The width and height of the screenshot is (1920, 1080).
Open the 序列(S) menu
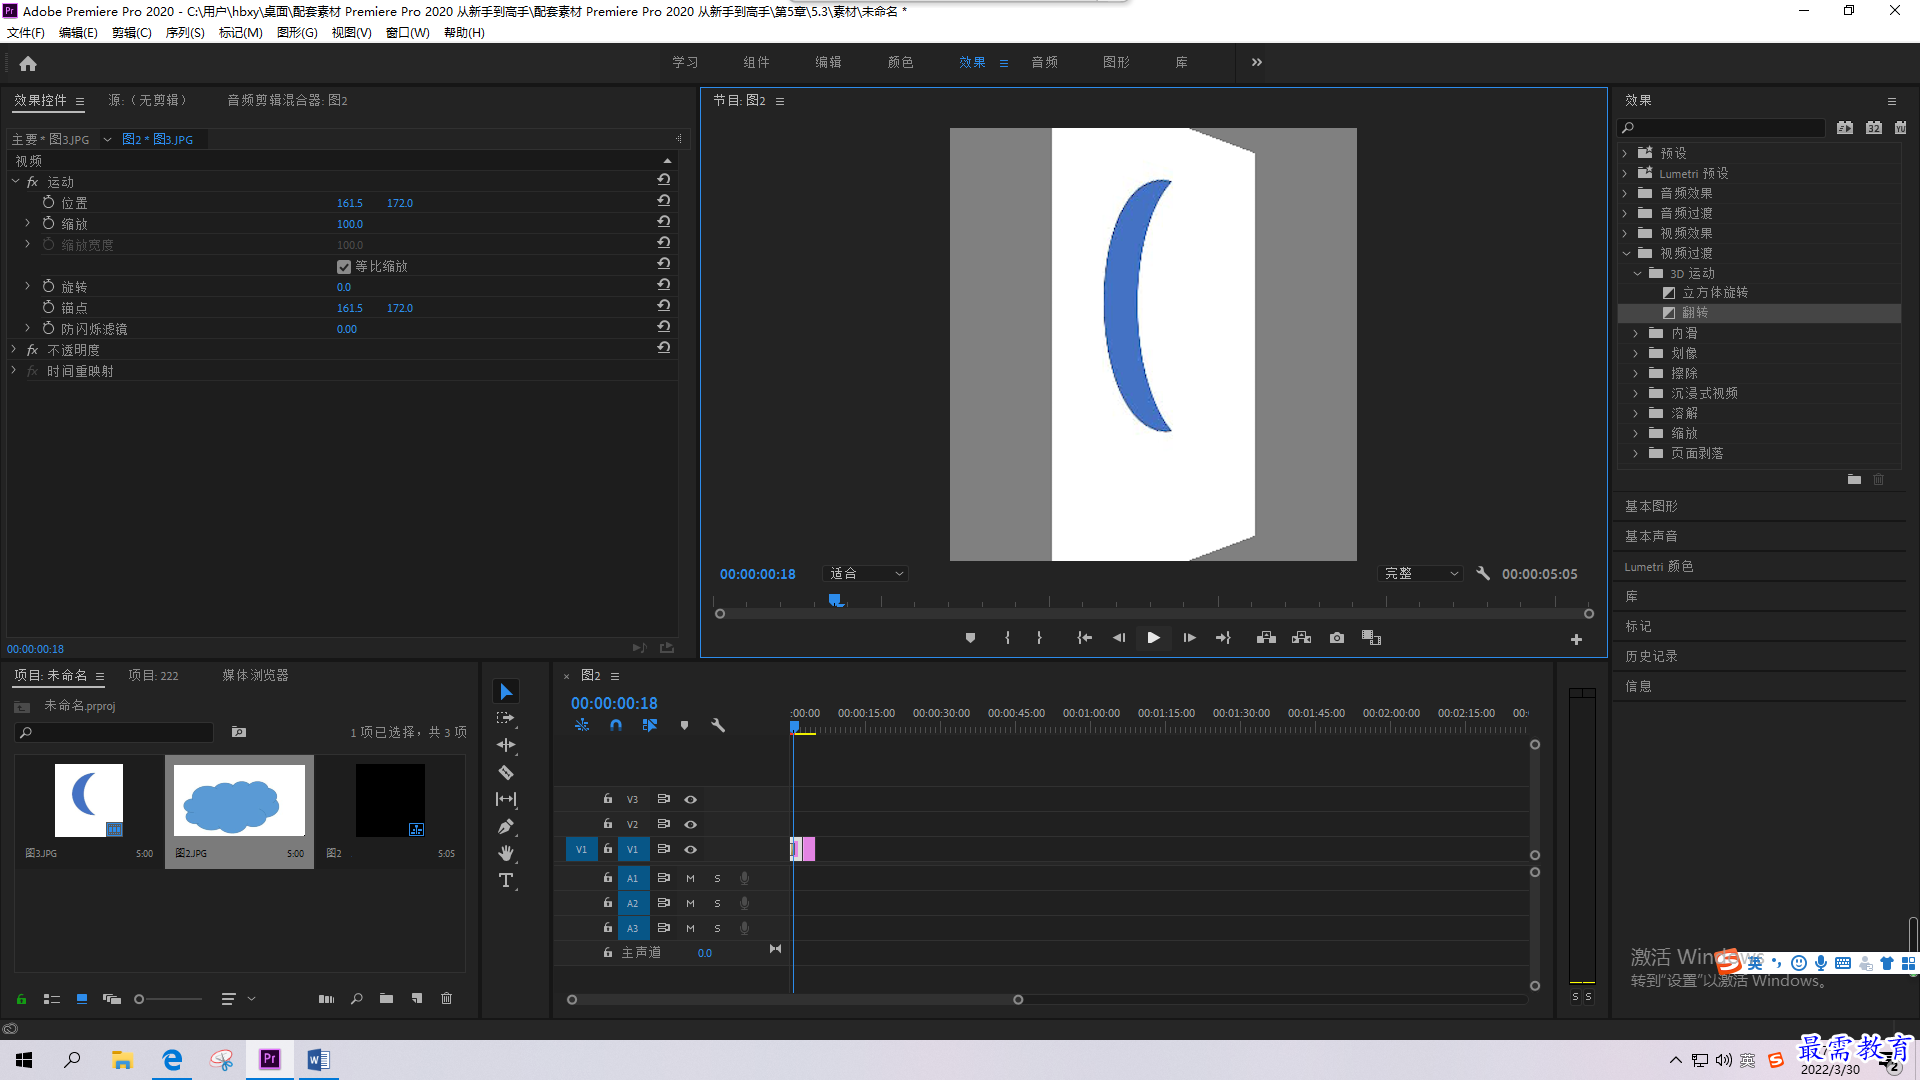(x=185, y=33)
